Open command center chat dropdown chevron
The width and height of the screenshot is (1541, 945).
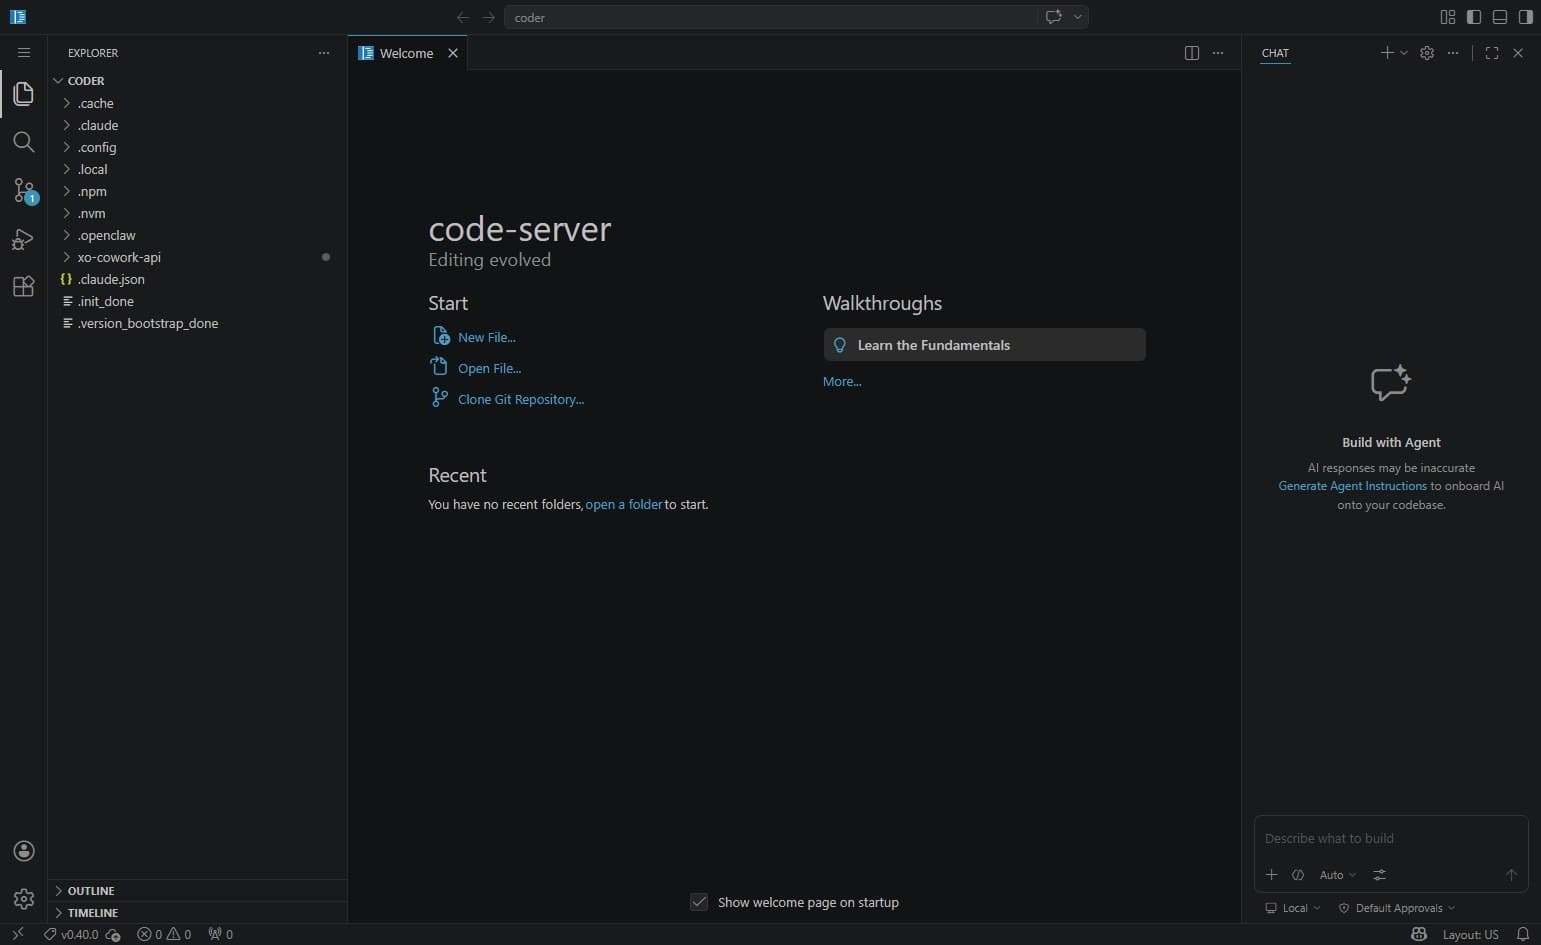[1078, 17]
